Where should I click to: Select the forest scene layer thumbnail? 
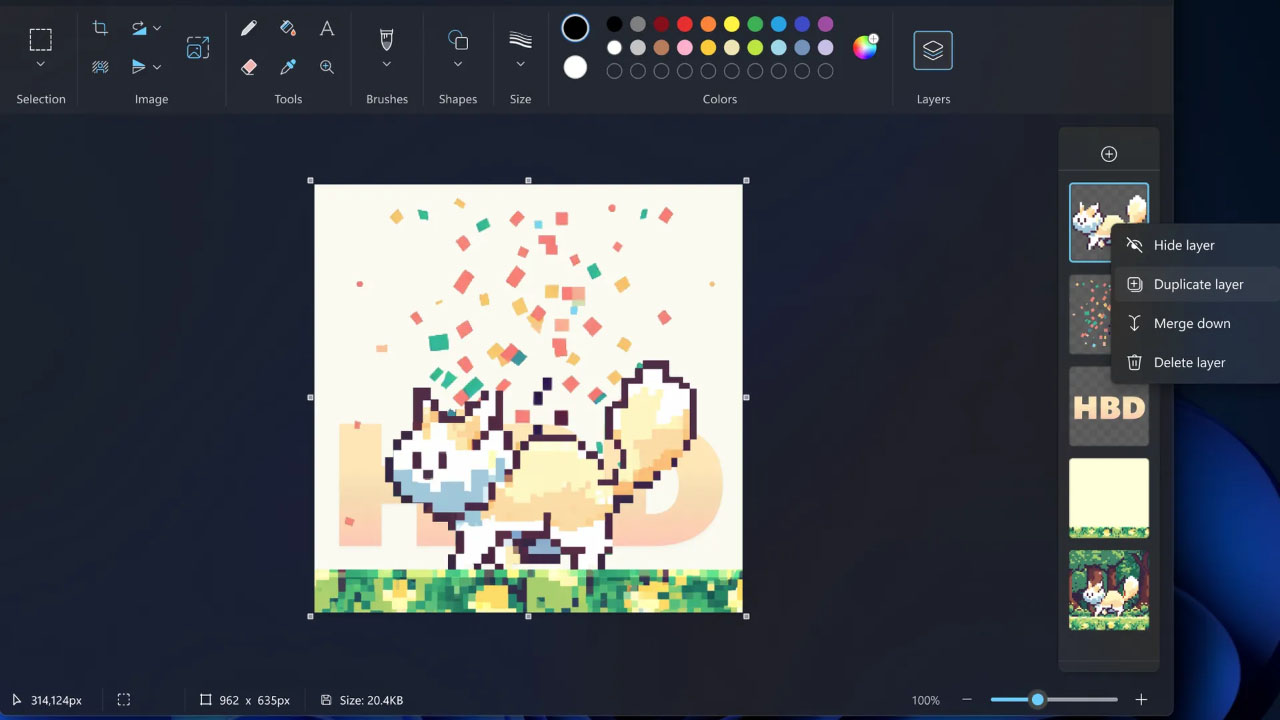tap(1109, 590)
